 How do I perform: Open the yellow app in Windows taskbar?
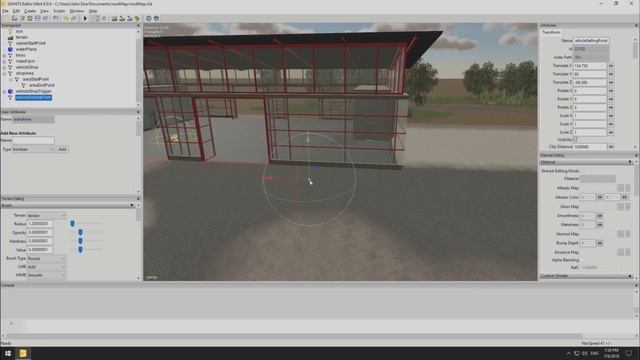23,353
